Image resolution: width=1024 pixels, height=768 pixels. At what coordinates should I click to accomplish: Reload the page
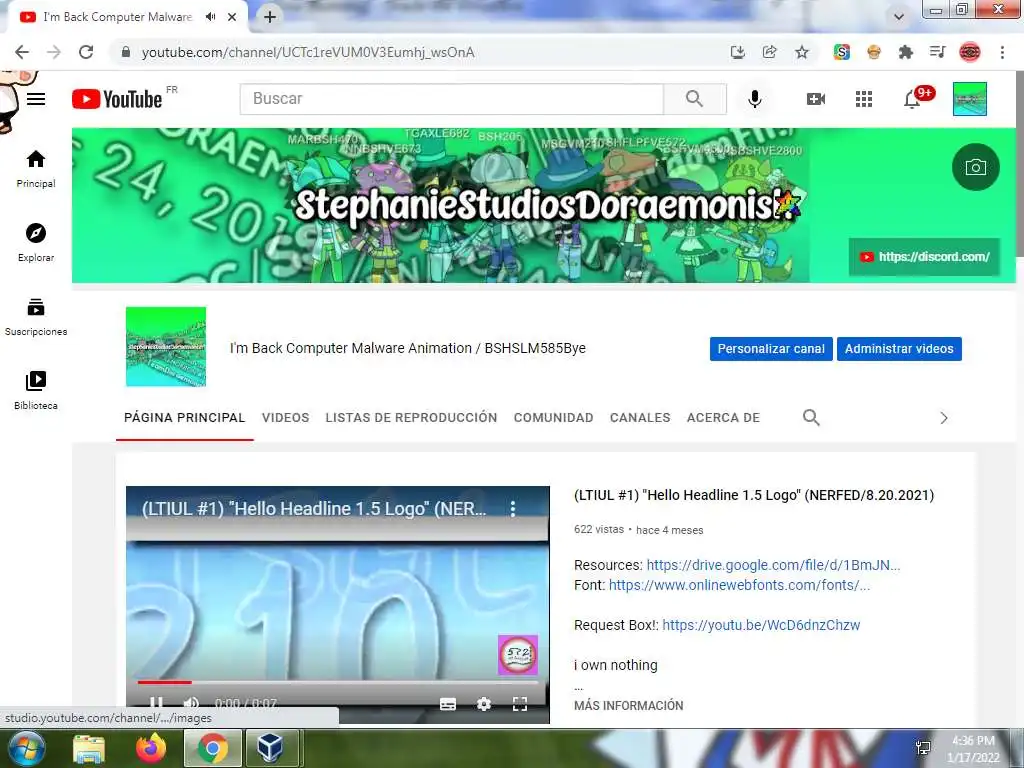click(x=86, y=52)
